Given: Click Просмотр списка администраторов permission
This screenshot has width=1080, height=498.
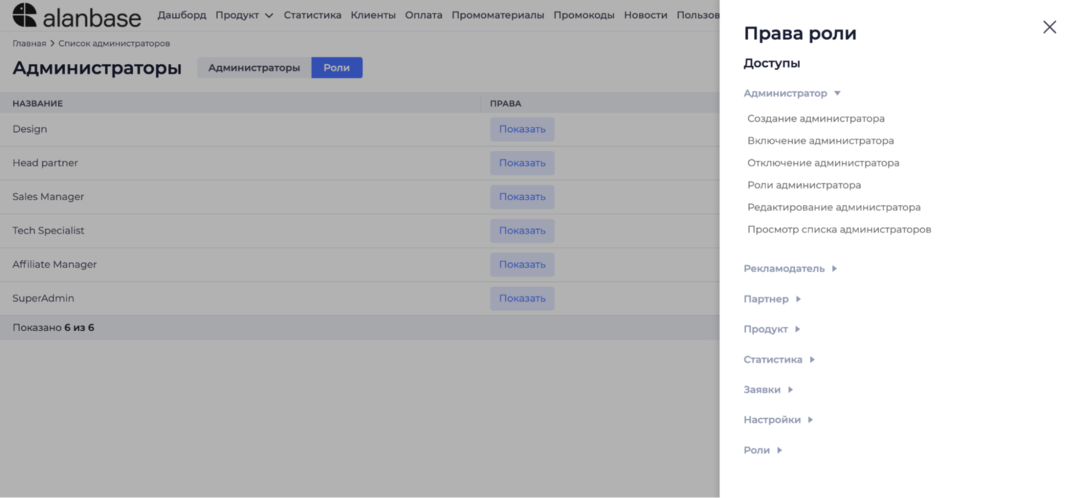Looking at the screenshot, I should [840, 229].
